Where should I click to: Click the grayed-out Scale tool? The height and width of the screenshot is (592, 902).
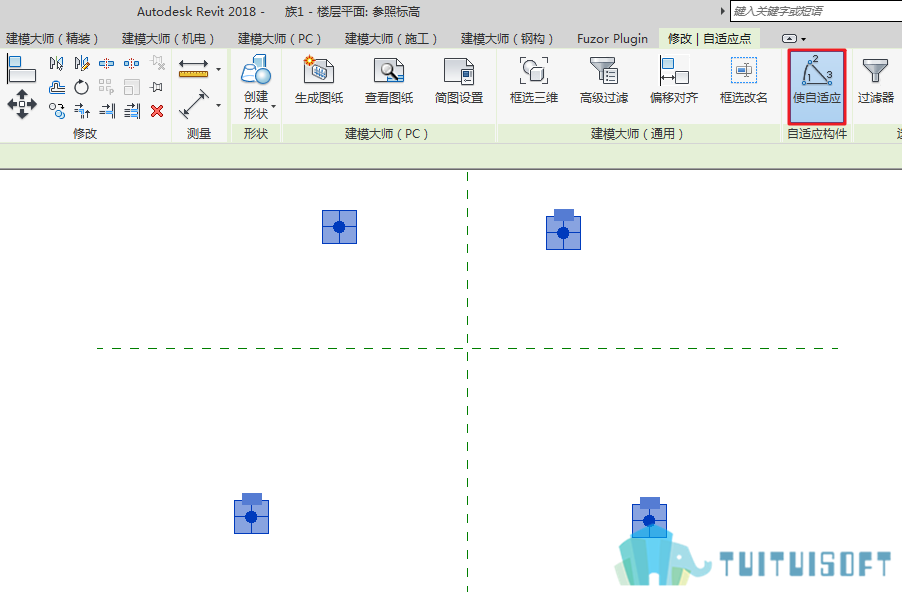132,87
